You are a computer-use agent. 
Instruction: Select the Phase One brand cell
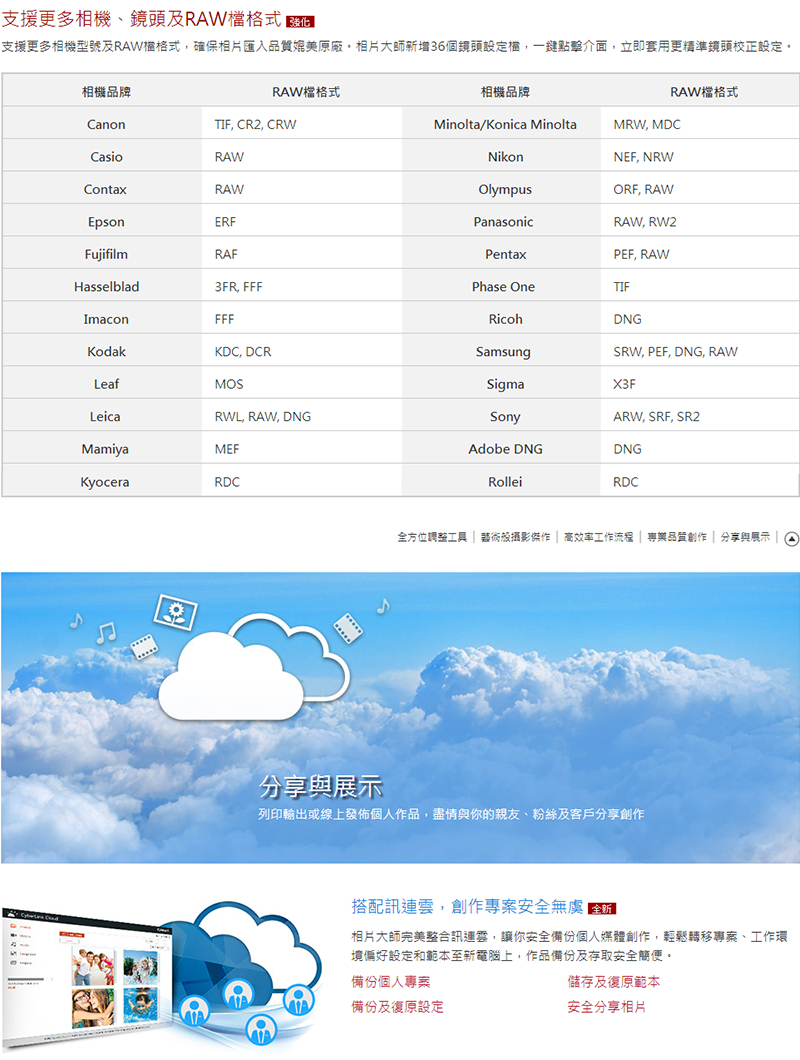click(501, 287)
